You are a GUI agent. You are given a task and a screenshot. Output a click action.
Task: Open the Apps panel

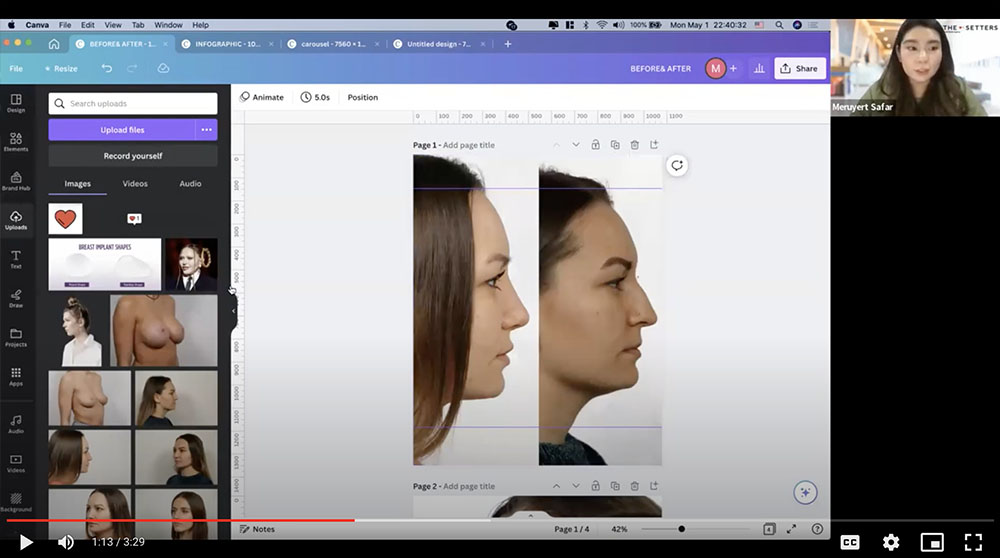click(x=16, y=376)
